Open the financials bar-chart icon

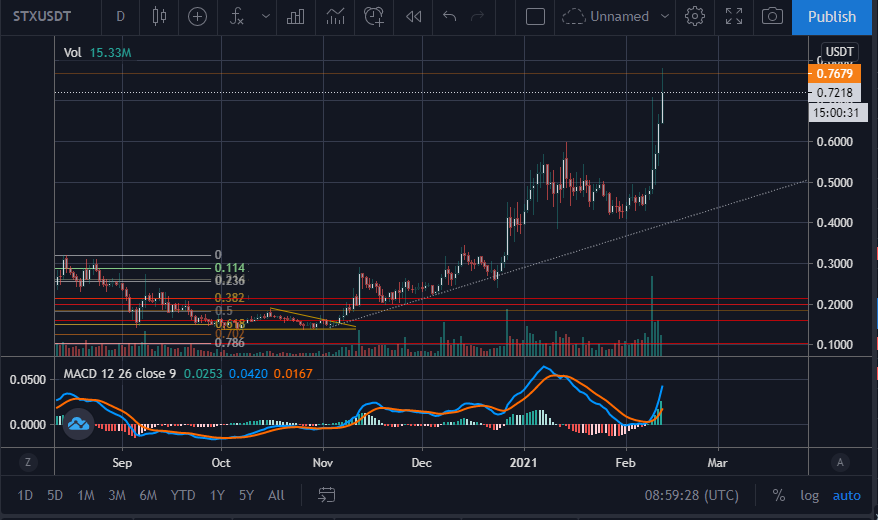295,16
